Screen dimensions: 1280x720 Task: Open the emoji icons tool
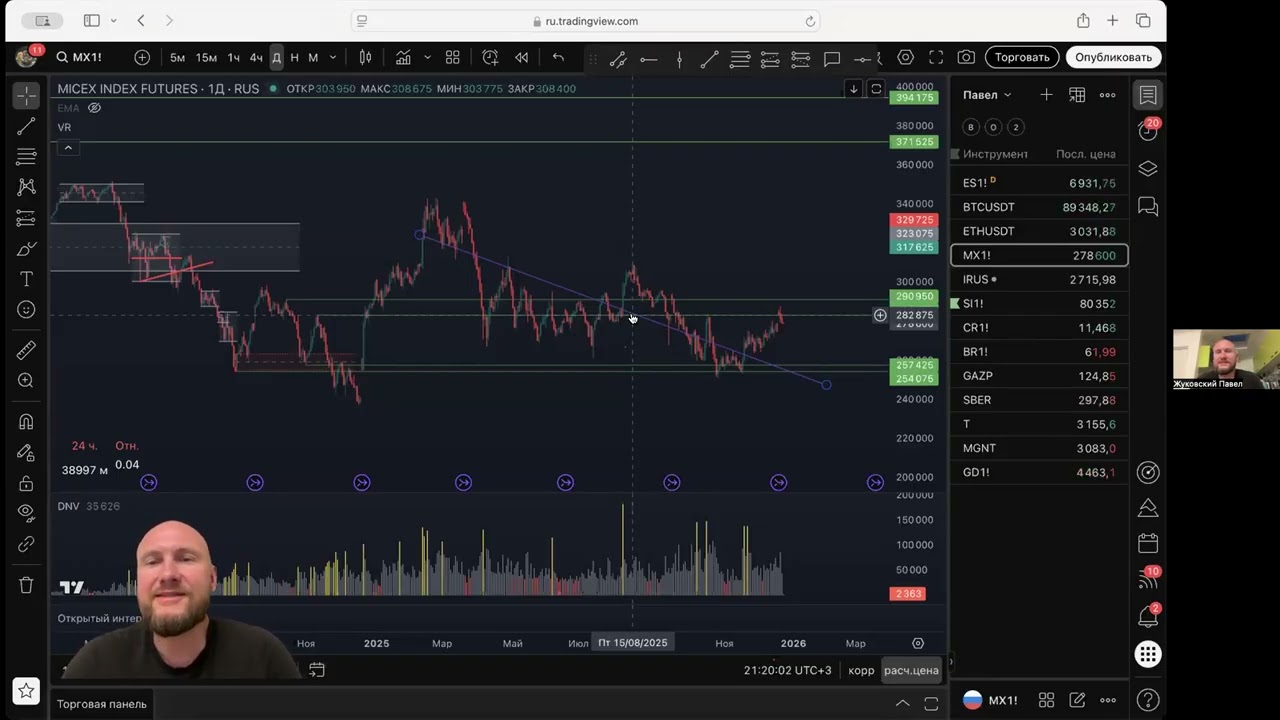26,310
